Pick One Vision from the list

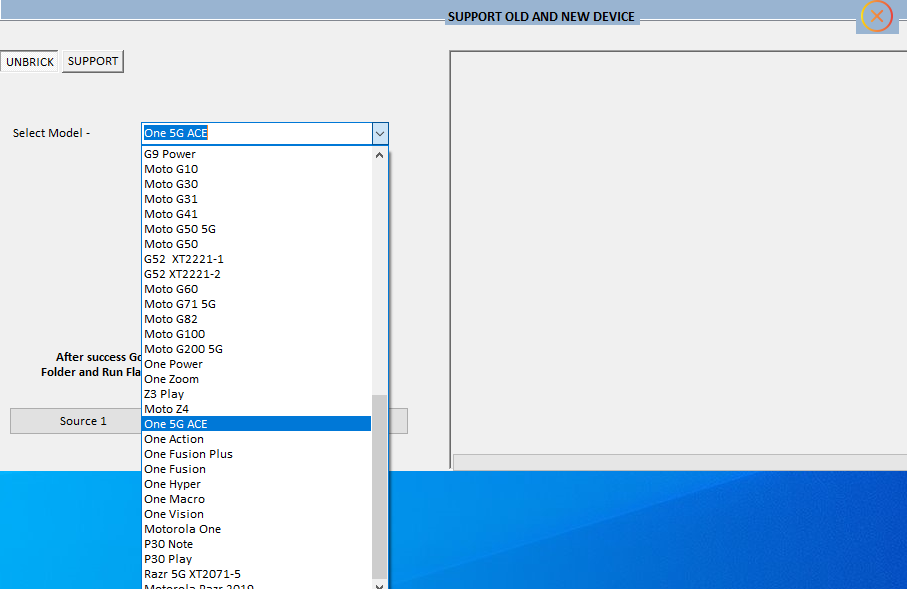[x=256, y=514]
